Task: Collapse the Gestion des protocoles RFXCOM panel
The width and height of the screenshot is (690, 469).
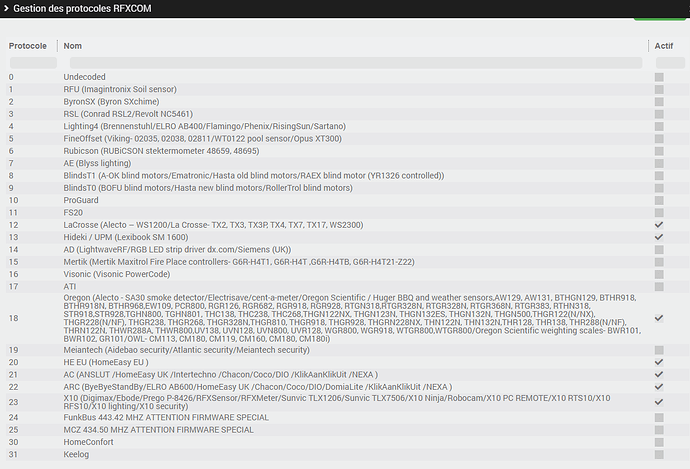Action: click(7, 8)
